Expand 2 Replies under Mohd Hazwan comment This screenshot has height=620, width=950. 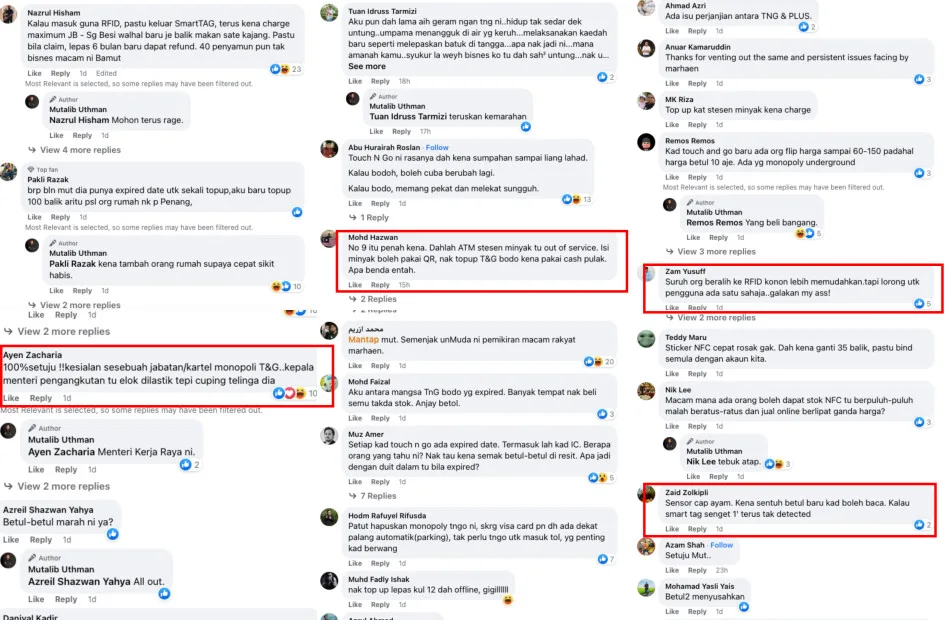[373, 299]
